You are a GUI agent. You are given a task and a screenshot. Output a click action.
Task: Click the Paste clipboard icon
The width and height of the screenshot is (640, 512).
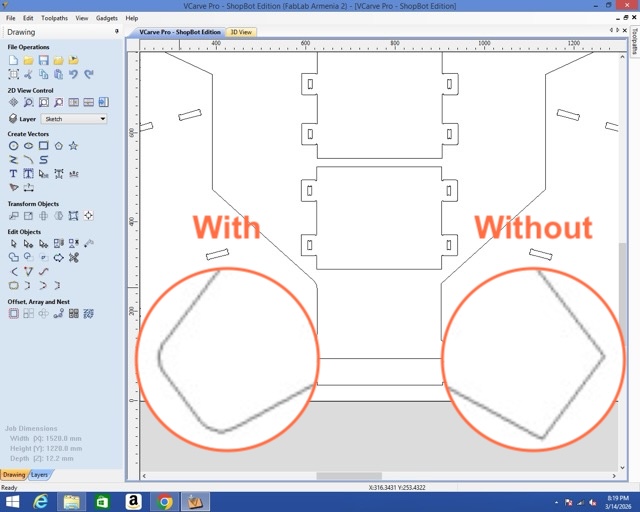coord(58,74)
